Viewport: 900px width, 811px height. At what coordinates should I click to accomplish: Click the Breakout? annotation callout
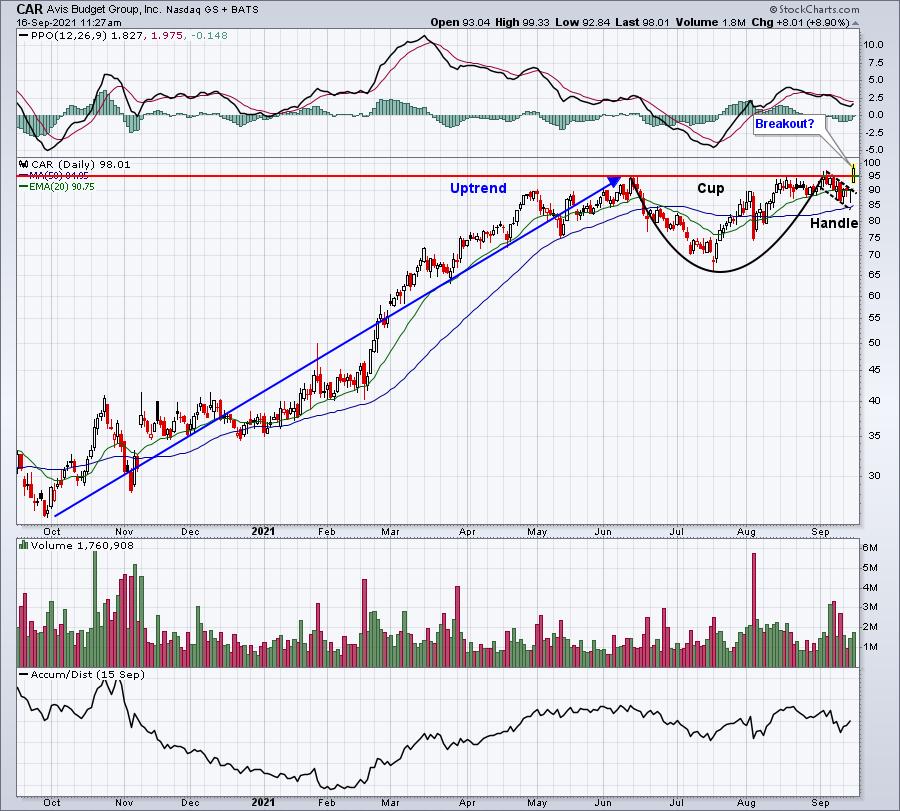785,123
